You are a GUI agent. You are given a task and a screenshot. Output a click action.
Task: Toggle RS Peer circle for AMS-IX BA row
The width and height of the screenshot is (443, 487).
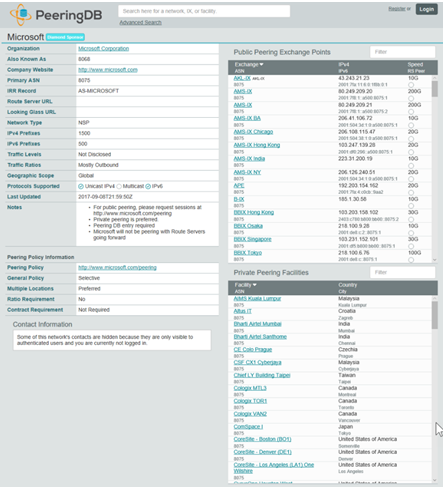[411, 125]
